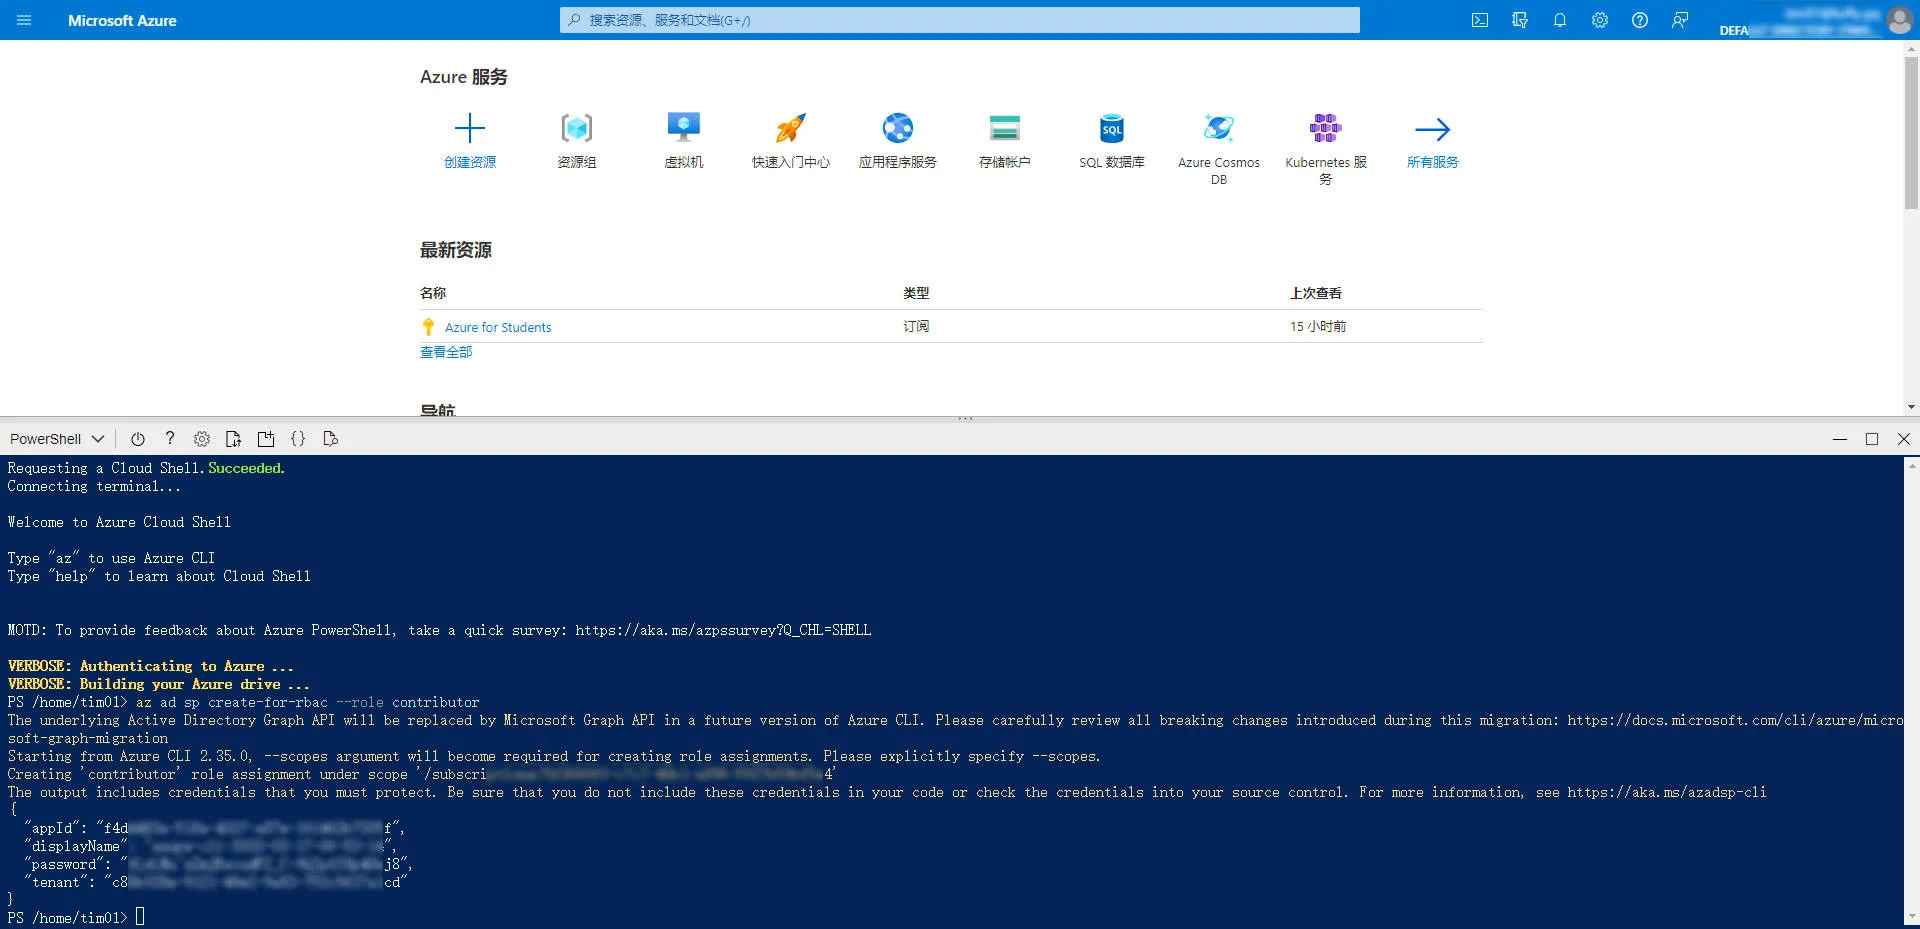Open the portal hamburger menu
This screenshot has width=1920, height=929.
click(x=24, y=20)
